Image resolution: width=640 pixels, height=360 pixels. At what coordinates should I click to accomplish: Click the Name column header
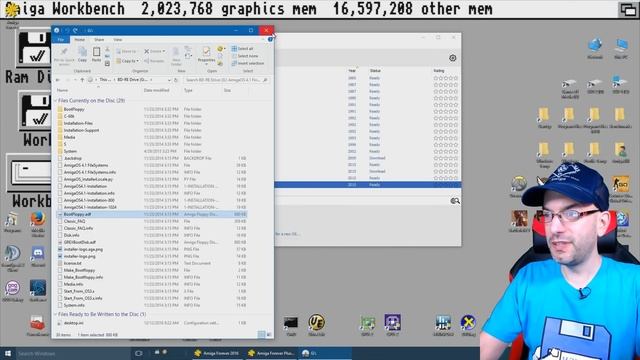(x=62, y=90)
